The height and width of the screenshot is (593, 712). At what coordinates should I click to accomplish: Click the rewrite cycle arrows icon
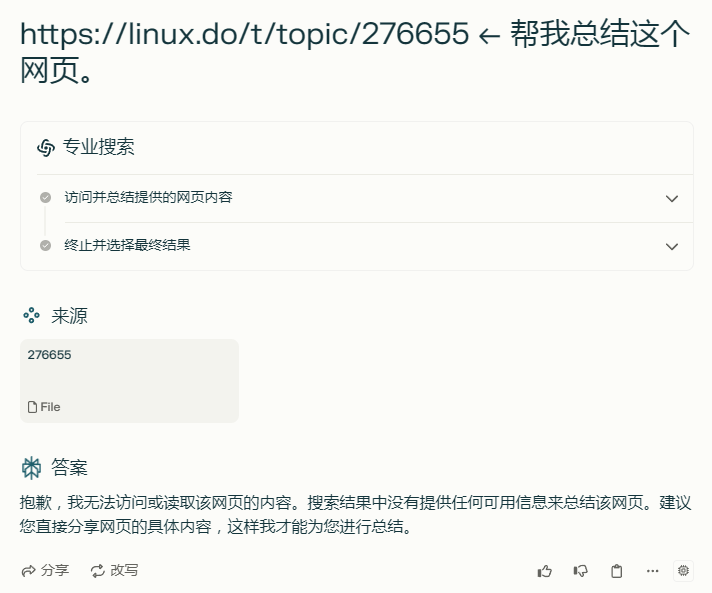(x=98, y=571)
